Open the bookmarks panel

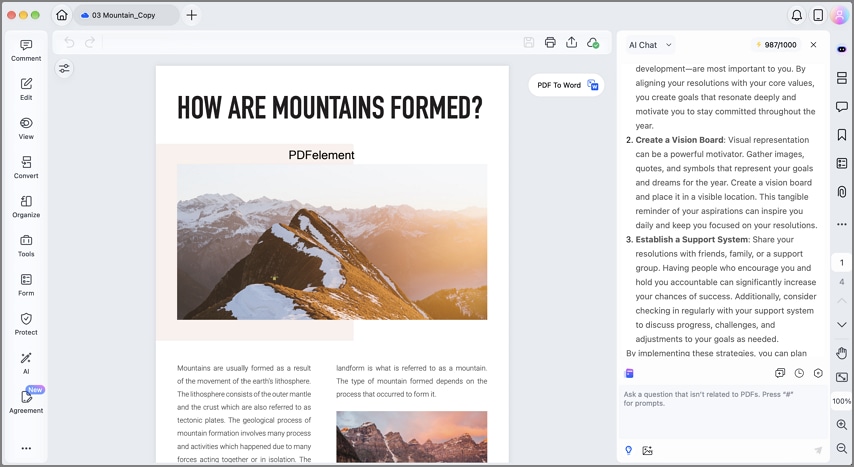coord(841,135)
